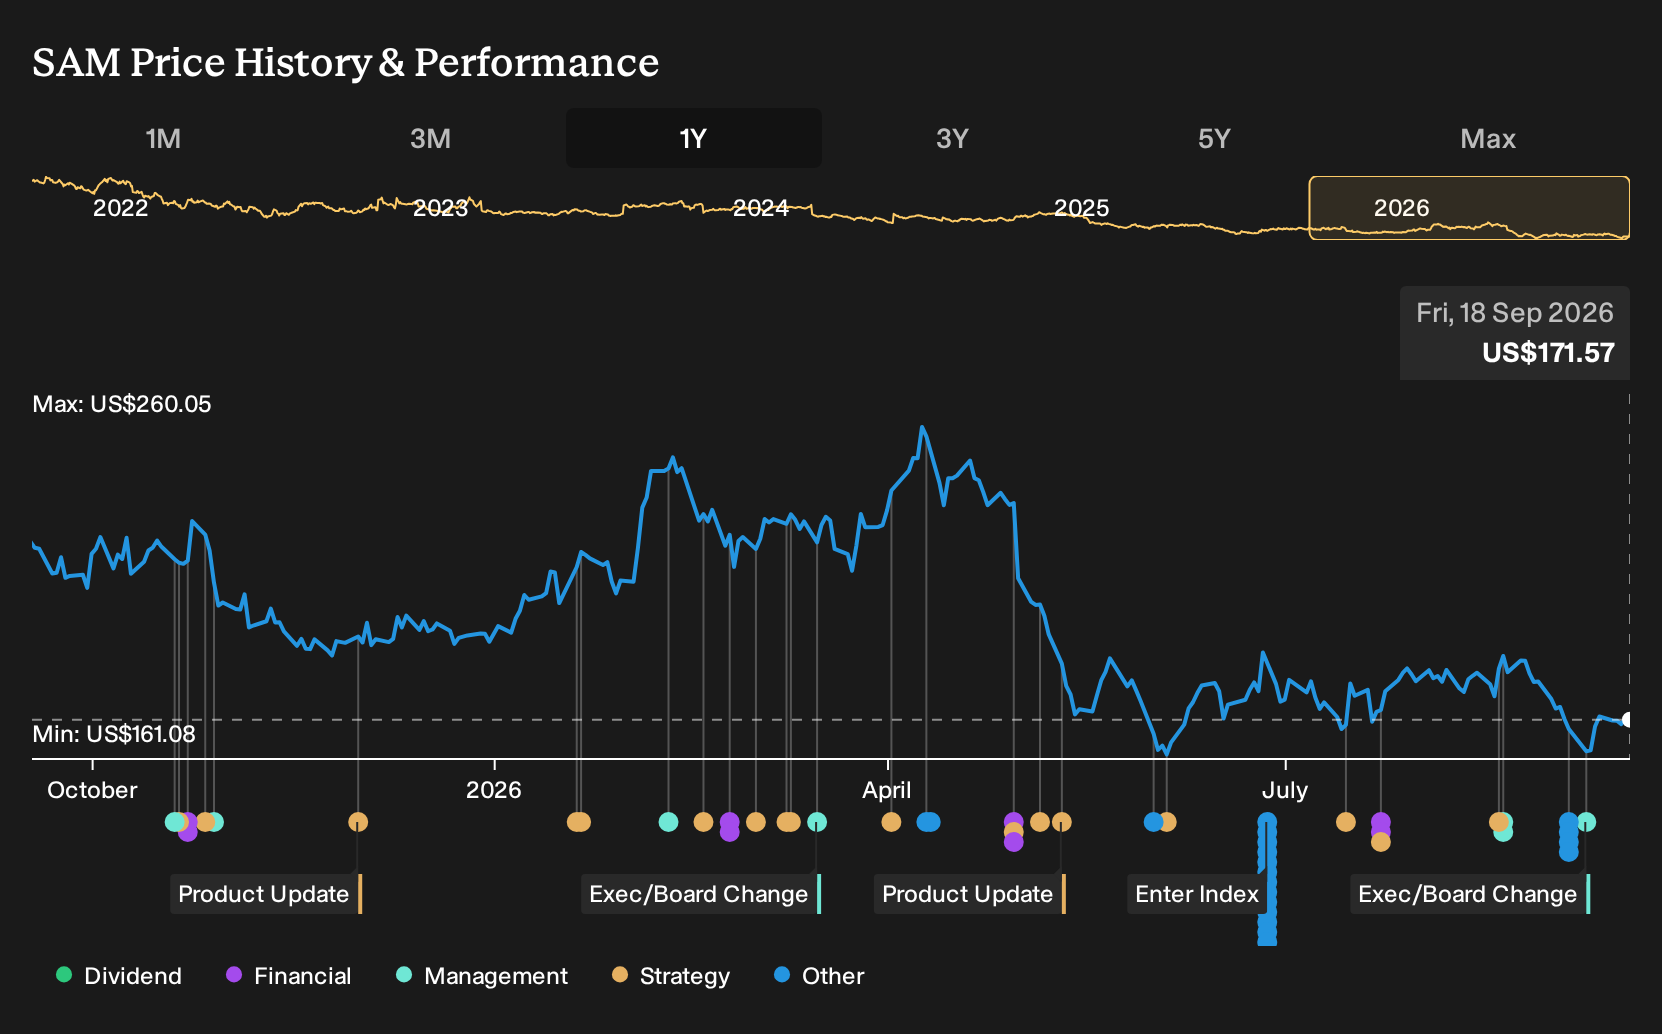Click the Enter Index event label

coord(1198,894)
